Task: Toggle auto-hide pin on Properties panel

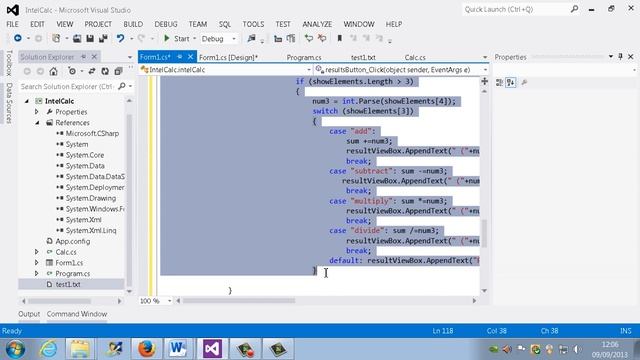Action: (620, 57)
